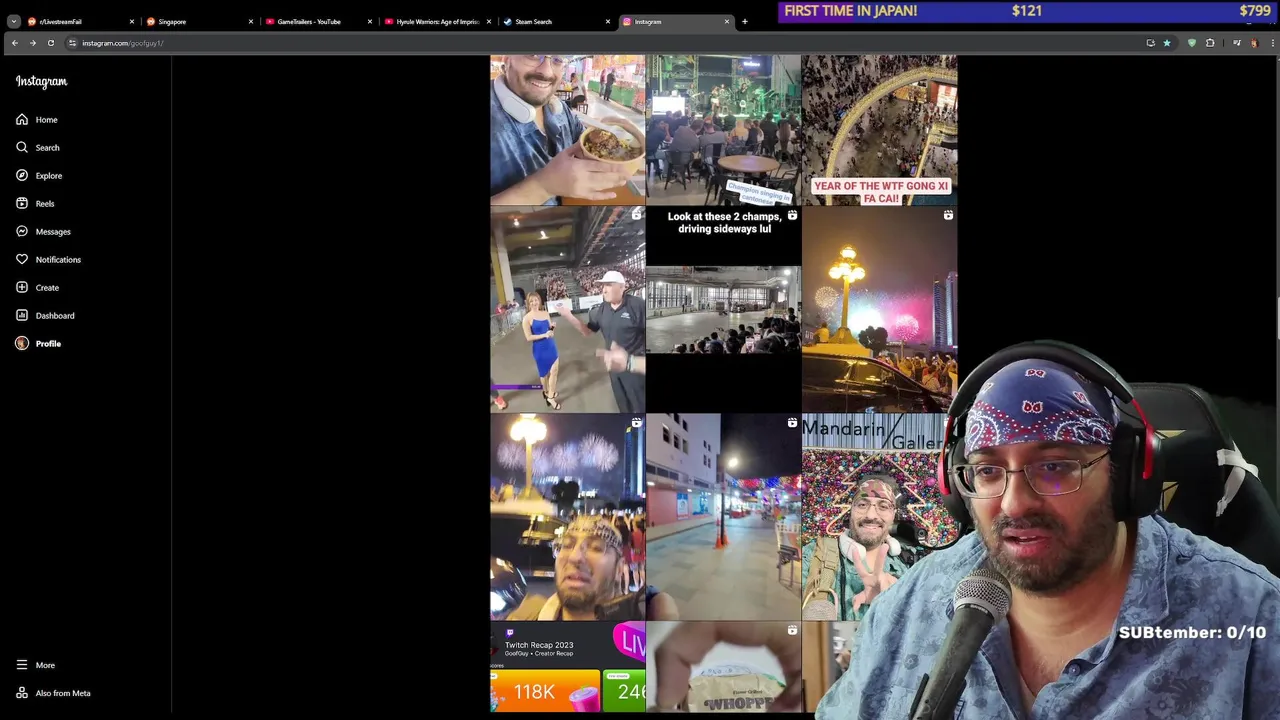Viewport: 1280px width, 720px height.
Task: Open the fireworks selfie reel
Action: pyautogui.click(x=567, y=517)
